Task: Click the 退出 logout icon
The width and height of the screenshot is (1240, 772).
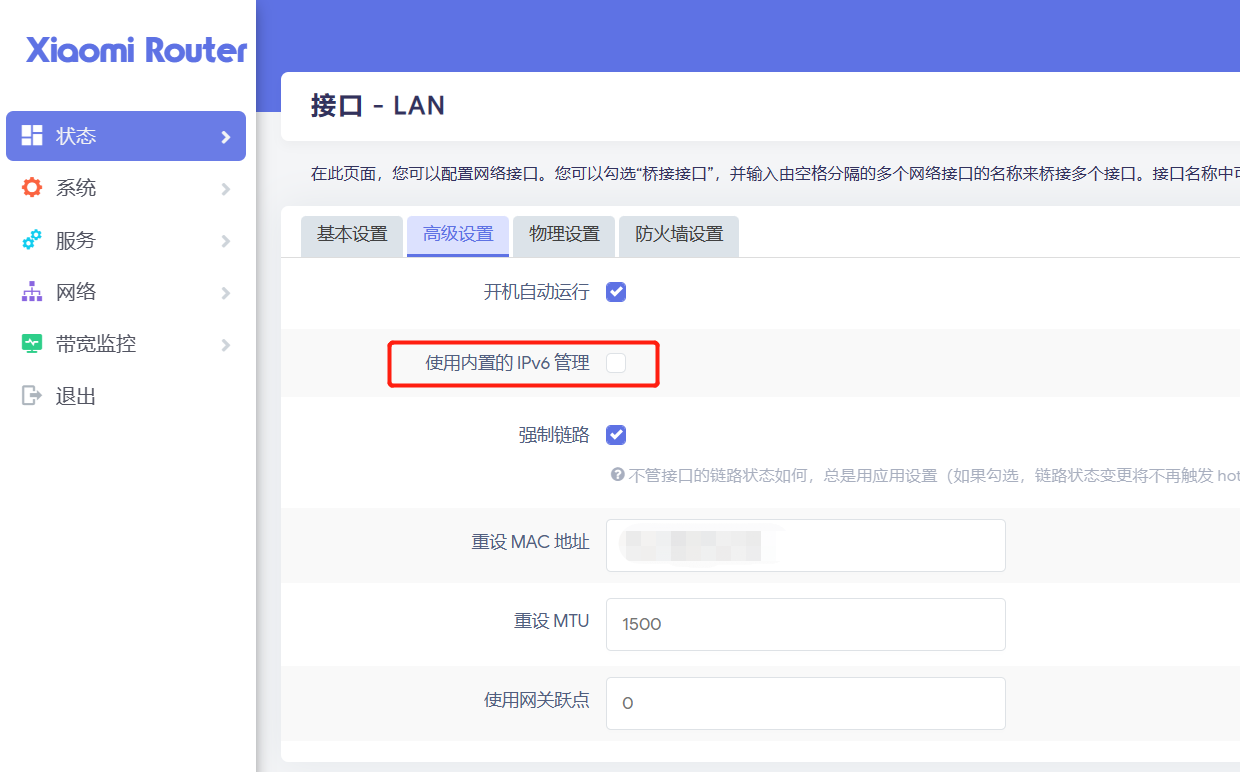Action: pyautogui.click(x=32, y=396)
